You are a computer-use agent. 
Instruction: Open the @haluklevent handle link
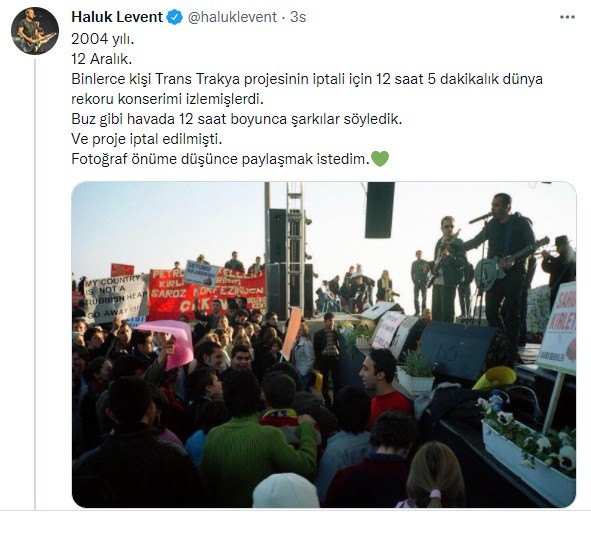pyautogui.click(x=232, y=17)
